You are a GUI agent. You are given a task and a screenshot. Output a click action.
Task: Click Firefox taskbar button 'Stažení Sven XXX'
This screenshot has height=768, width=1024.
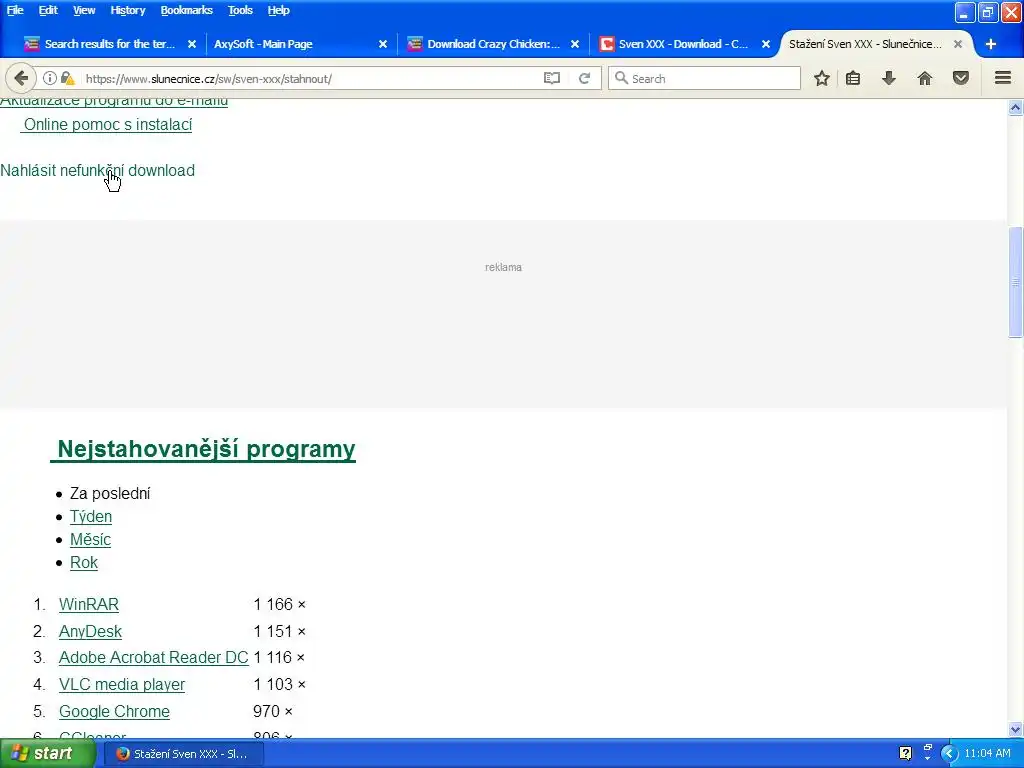(x=185, y=754)
